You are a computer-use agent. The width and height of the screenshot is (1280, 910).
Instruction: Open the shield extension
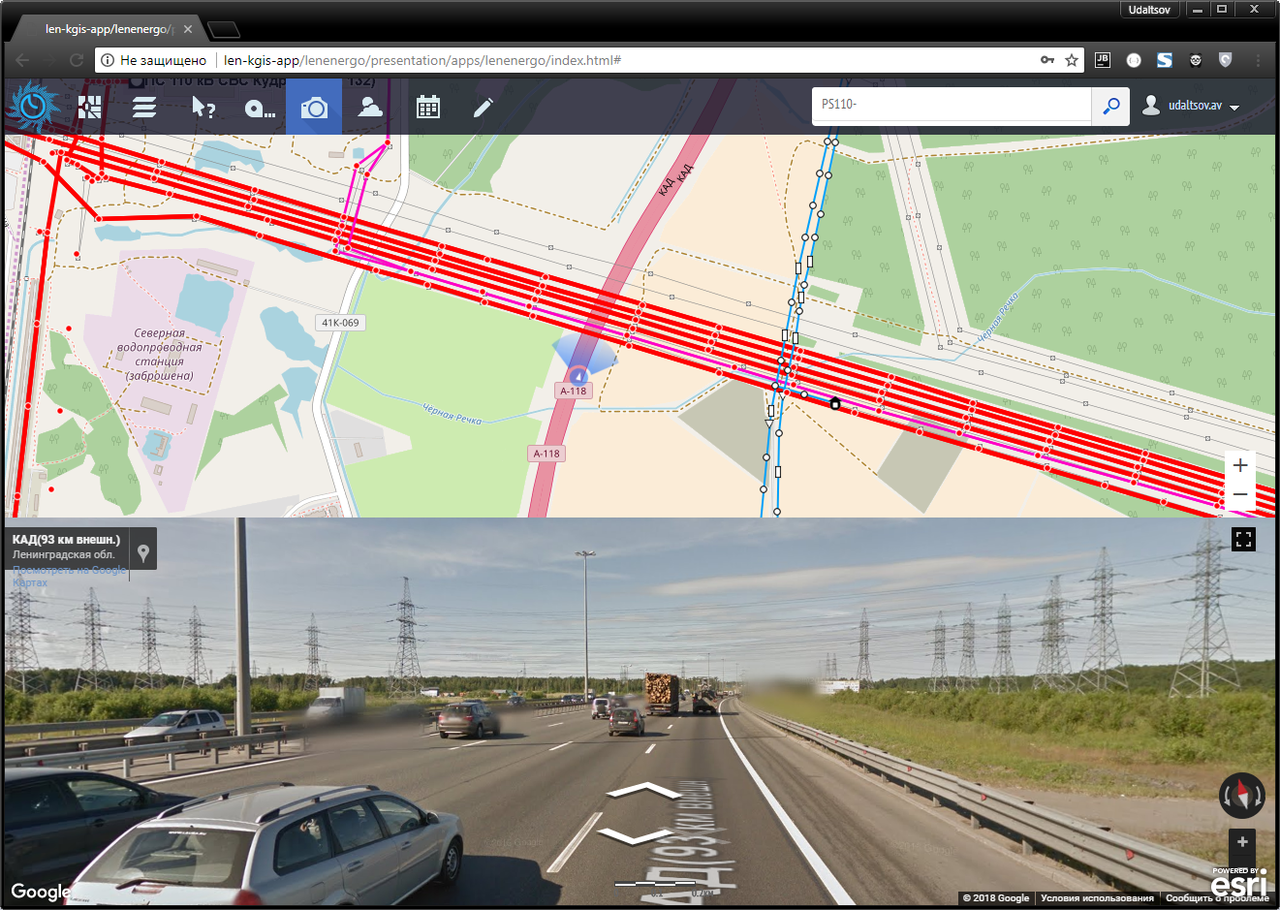tap(1225, 60)
